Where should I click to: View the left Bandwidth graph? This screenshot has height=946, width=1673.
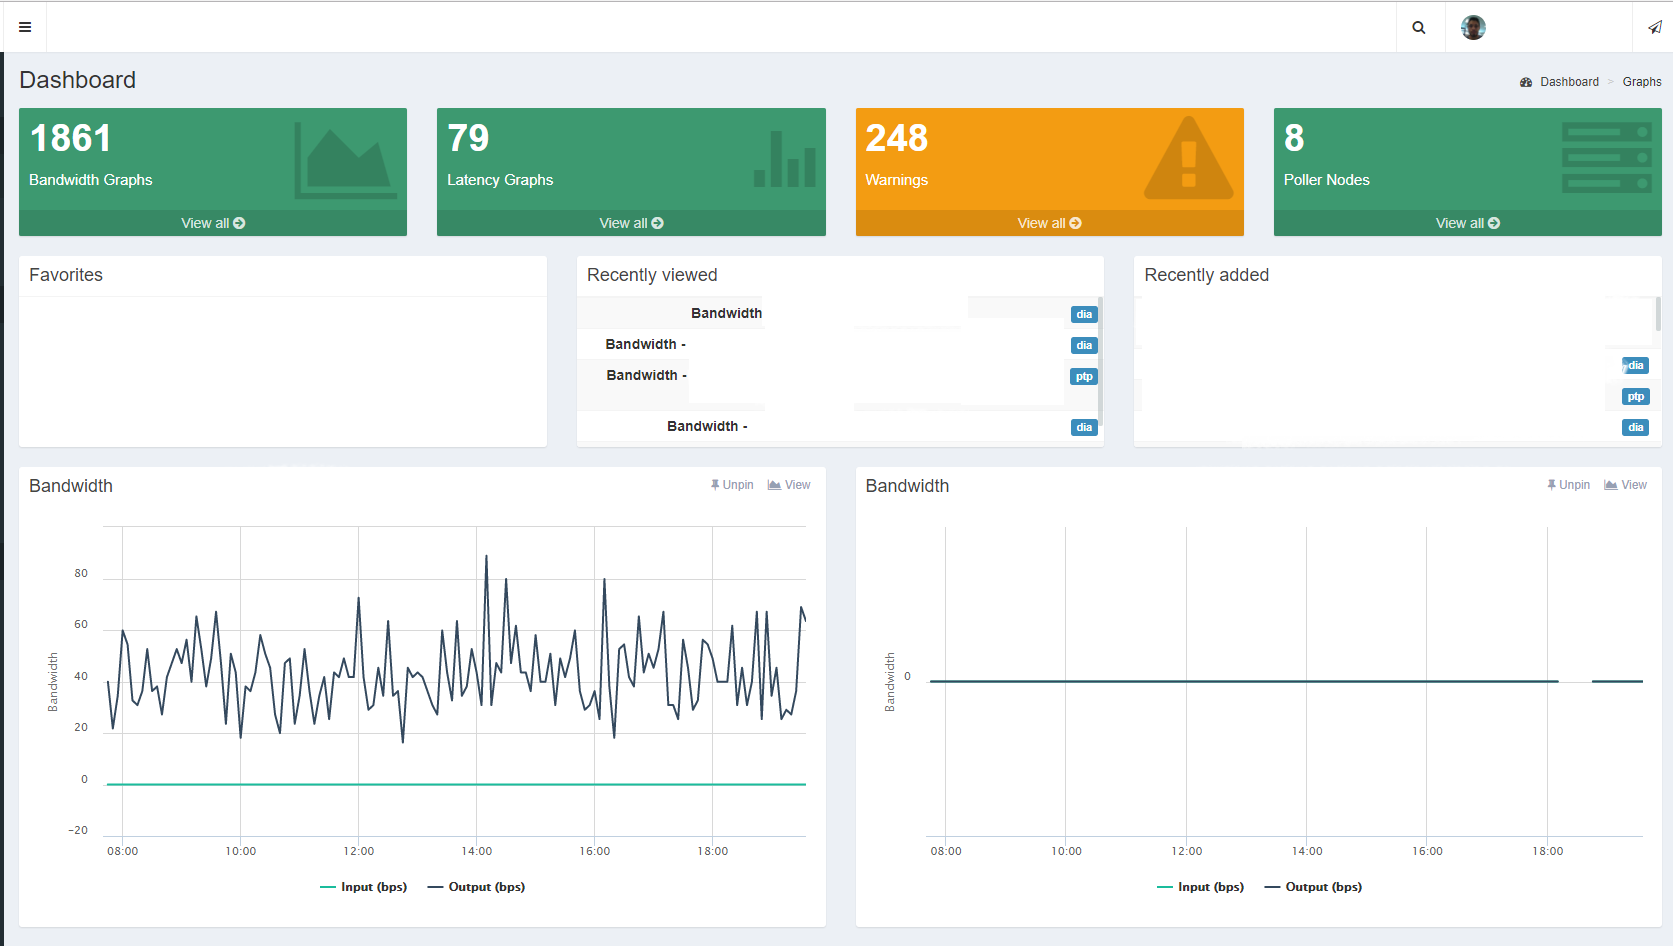(x=789, y=485)
